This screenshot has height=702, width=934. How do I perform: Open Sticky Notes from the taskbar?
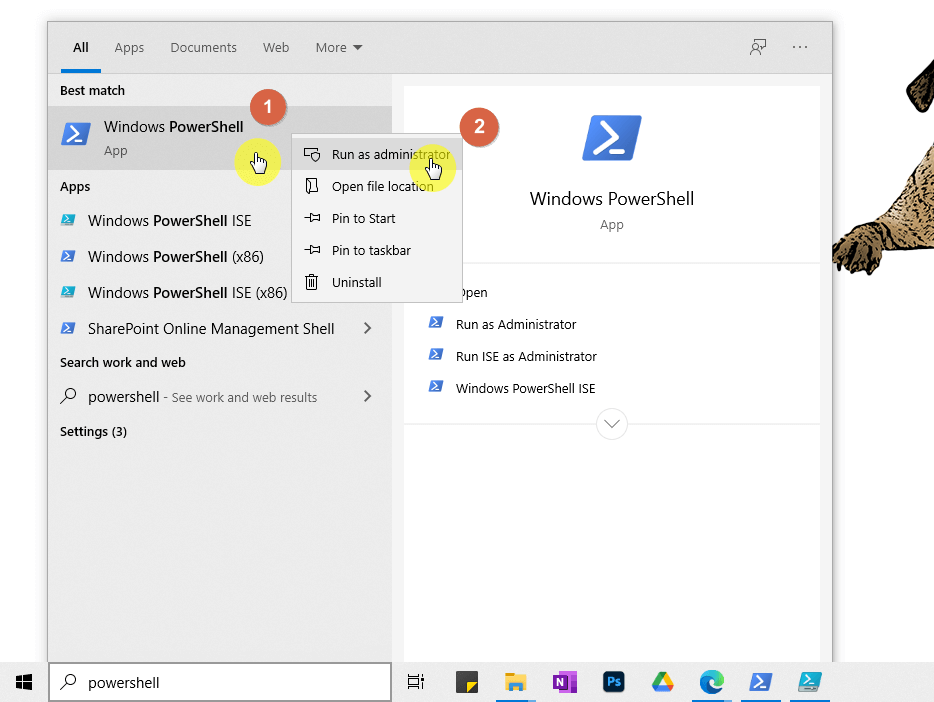pyautogui.click(x=467, y=682)
